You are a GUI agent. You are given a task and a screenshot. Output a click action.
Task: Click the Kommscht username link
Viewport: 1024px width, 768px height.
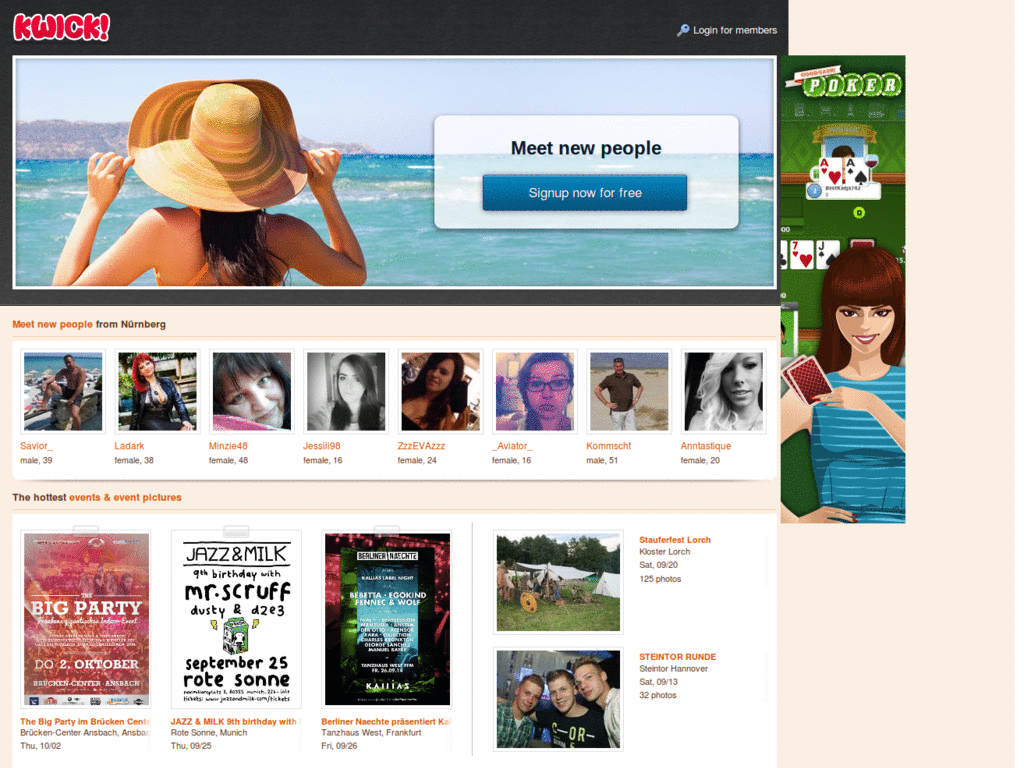point(609,446)
